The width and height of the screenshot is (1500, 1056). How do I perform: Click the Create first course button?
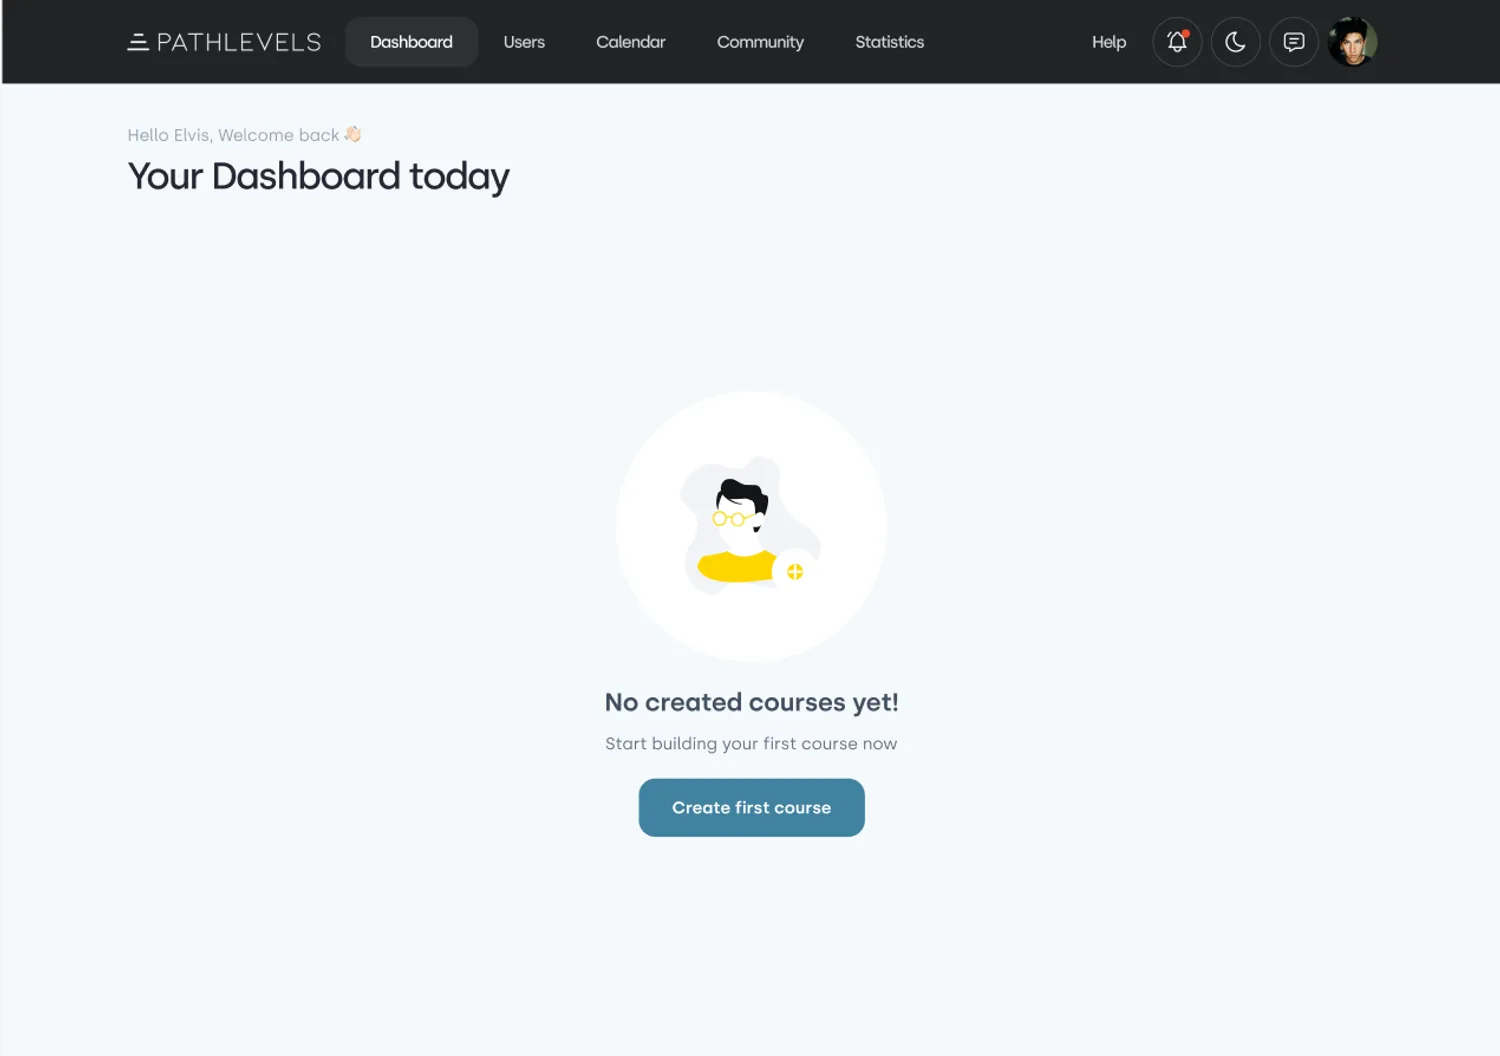point(751,808)
